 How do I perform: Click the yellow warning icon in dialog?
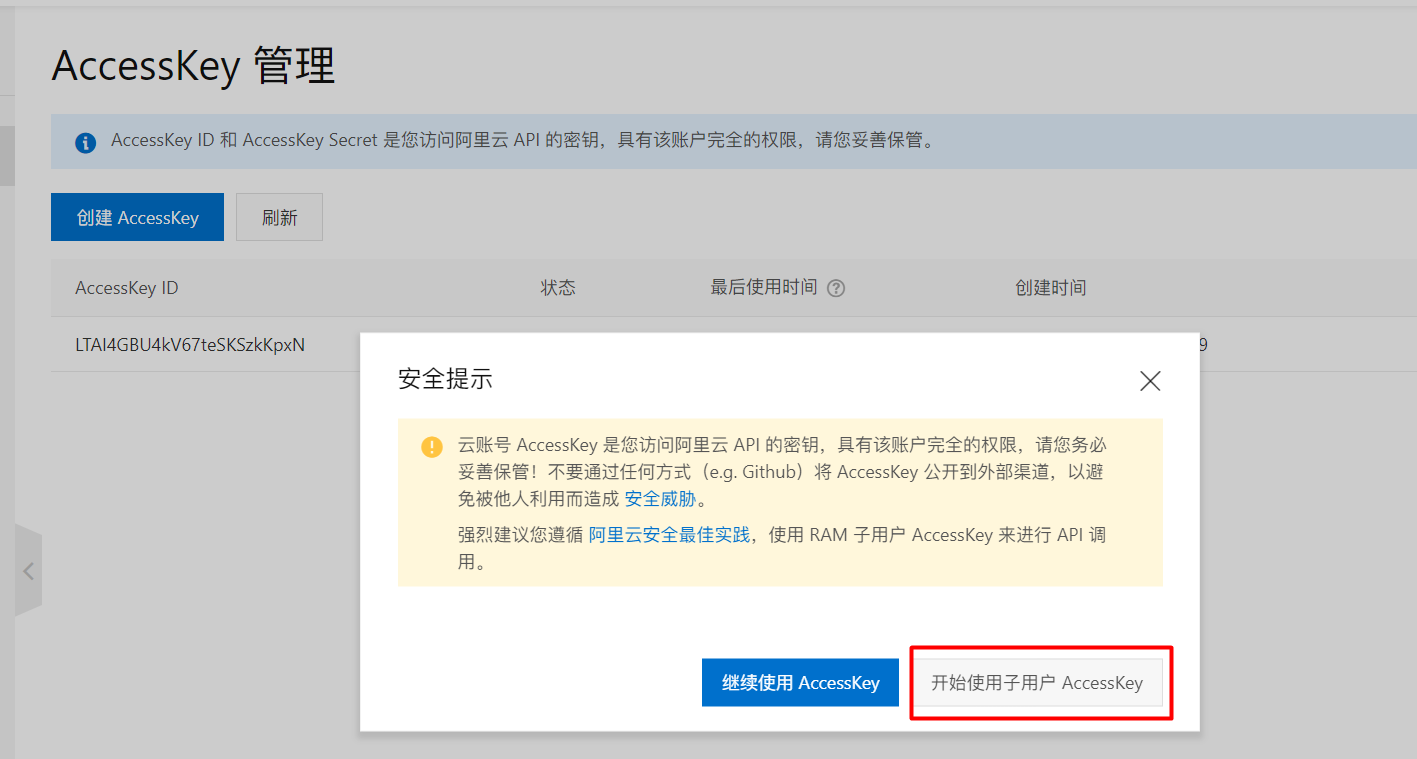(431, 446)
